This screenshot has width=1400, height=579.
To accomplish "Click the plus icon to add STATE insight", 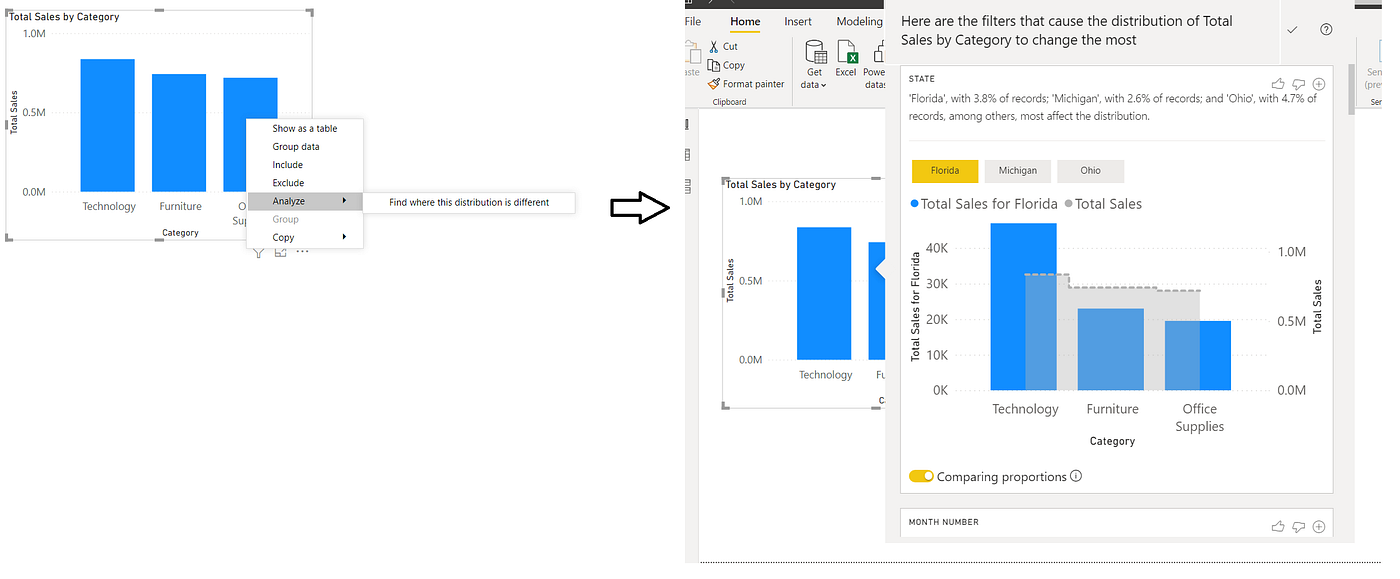I will click(x=1319, y=84).
